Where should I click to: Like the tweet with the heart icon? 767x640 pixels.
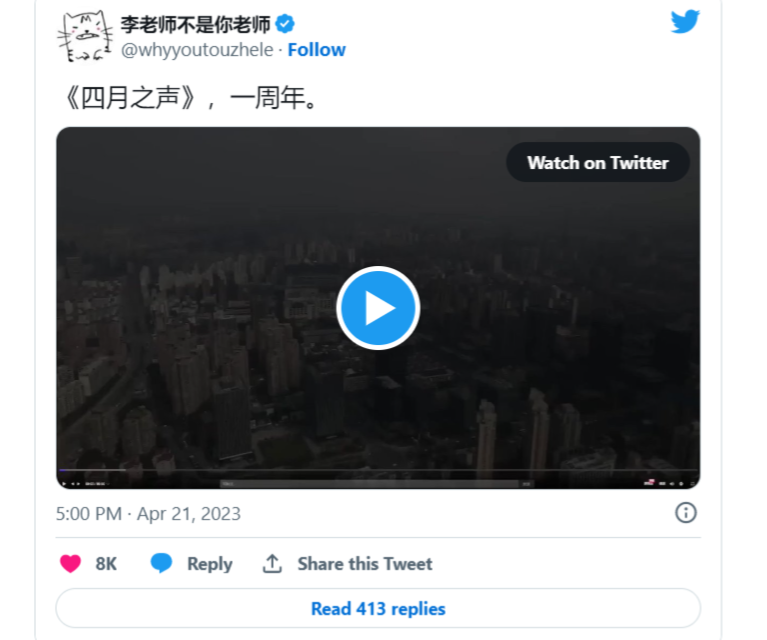coord(70,564)
